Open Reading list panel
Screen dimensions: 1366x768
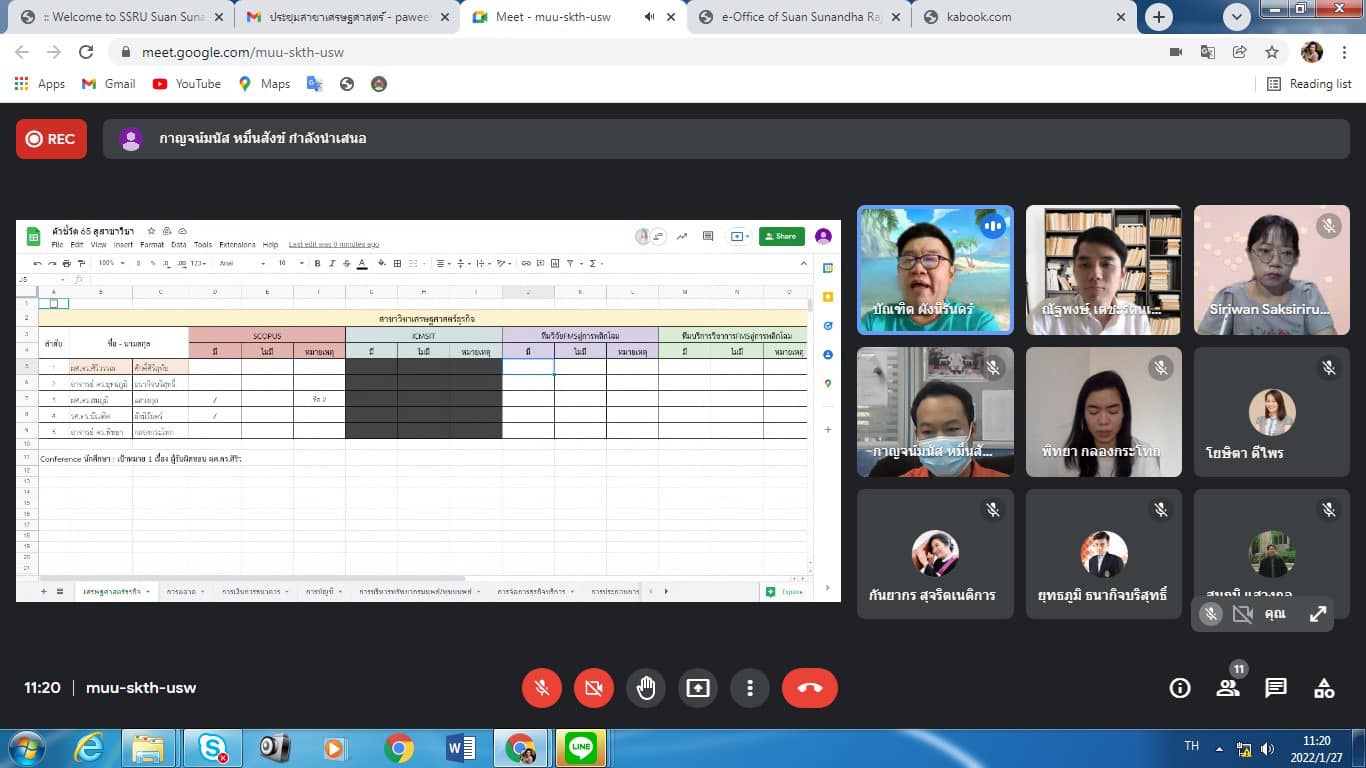(1309, 84)
